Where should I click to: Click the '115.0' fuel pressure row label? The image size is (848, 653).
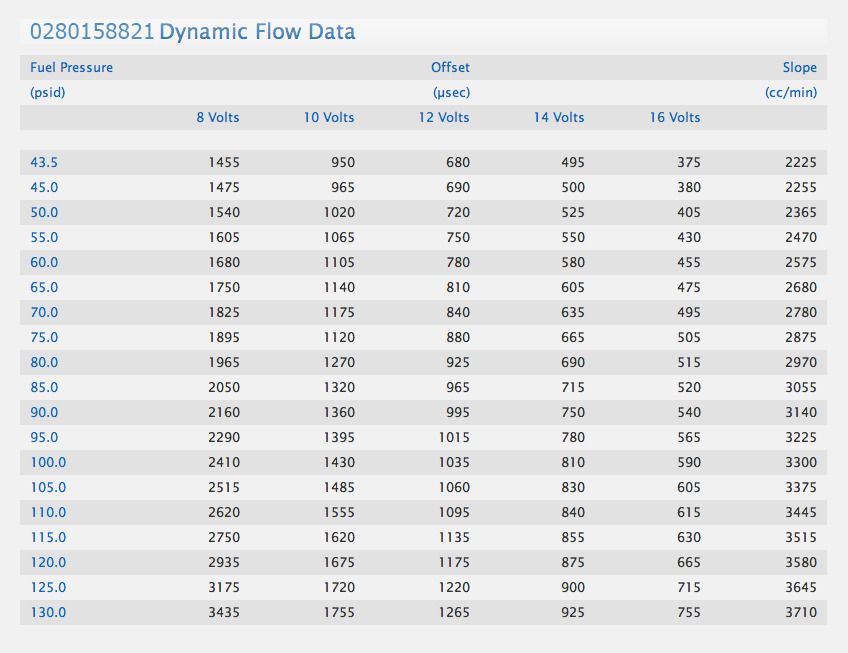click(x=48, y=537)
